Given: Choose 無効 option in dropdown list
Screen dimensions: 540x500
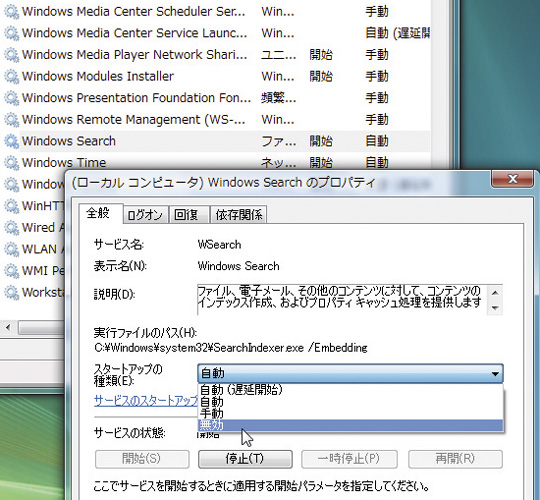Looking at the screenshot, I should click(350, 425).
